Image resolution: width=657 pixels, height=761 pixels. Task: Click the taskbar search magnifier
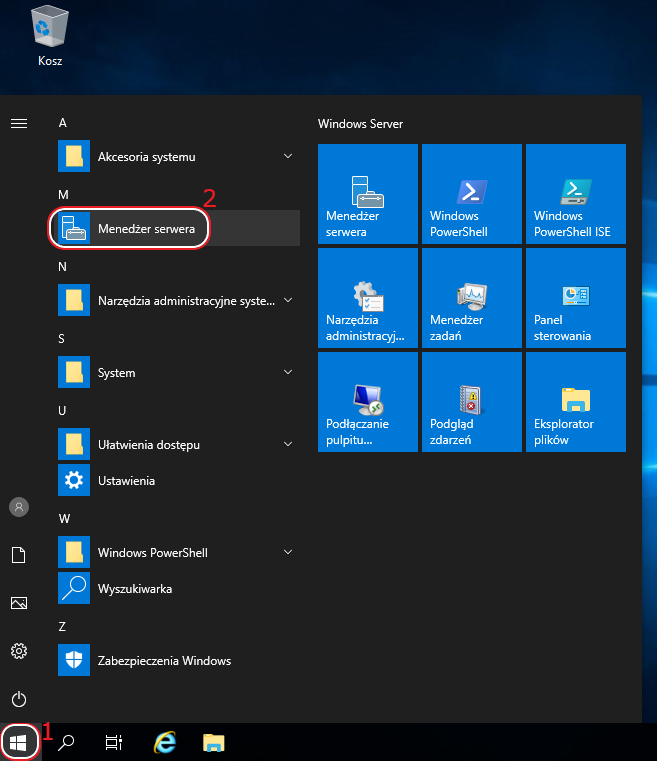point(66,742)
